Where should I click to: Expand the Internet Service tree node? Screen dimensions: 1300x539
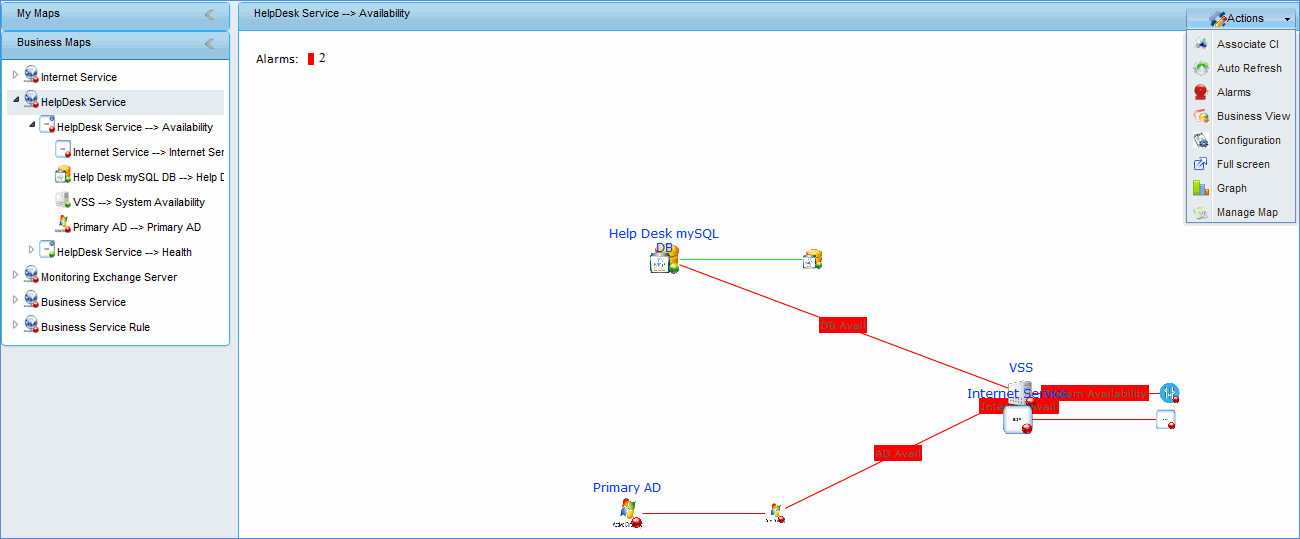pos(15,76)
